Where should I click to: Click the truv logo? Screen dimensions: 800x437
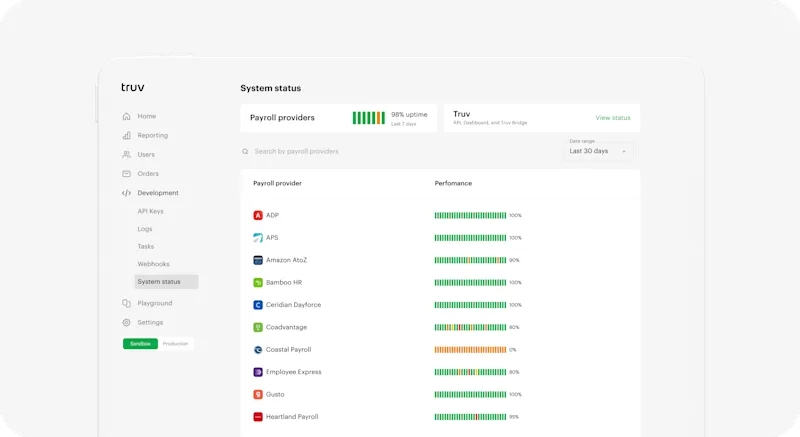(x=133, y=87)
